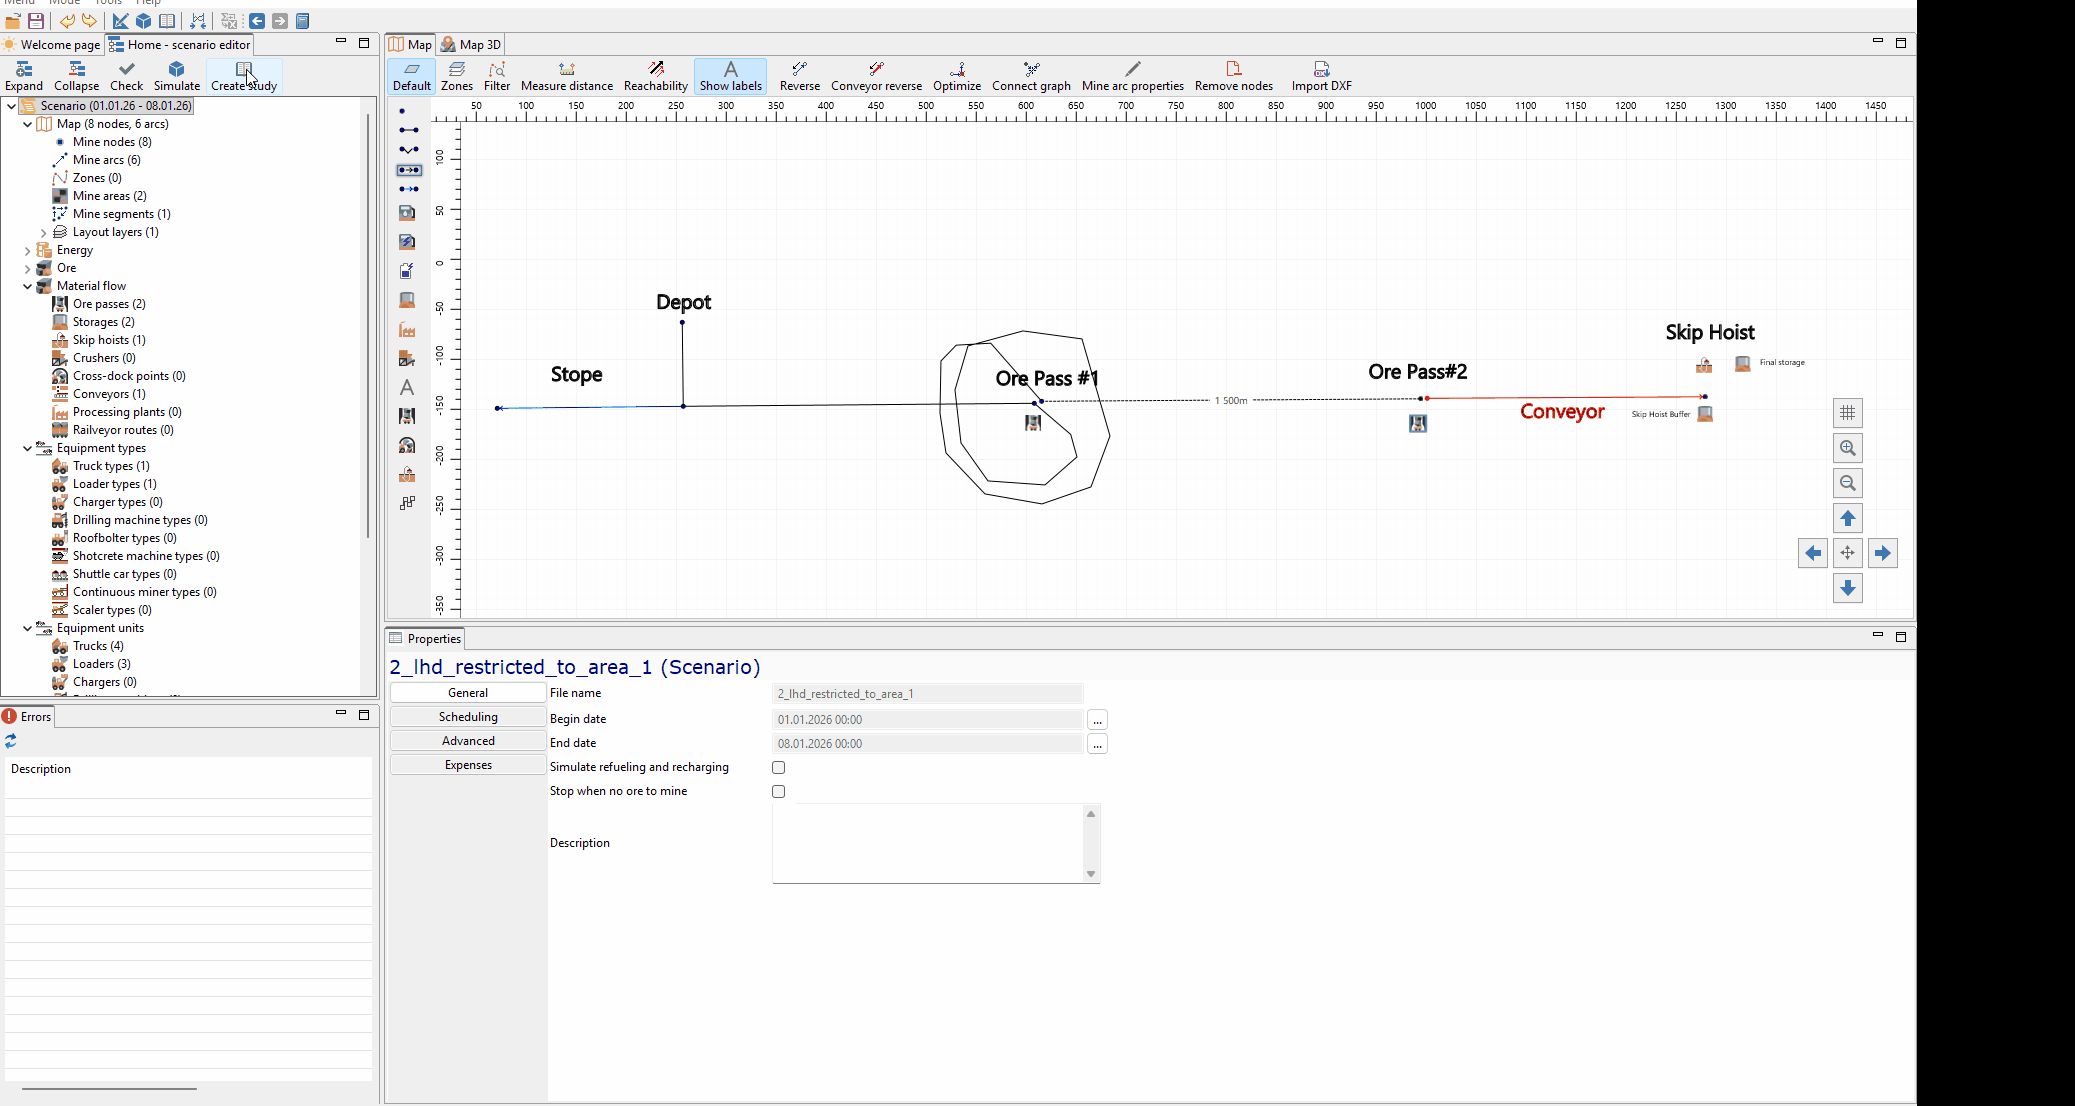
Task: Select the text label tool icon
Action: tap(407, 387)
